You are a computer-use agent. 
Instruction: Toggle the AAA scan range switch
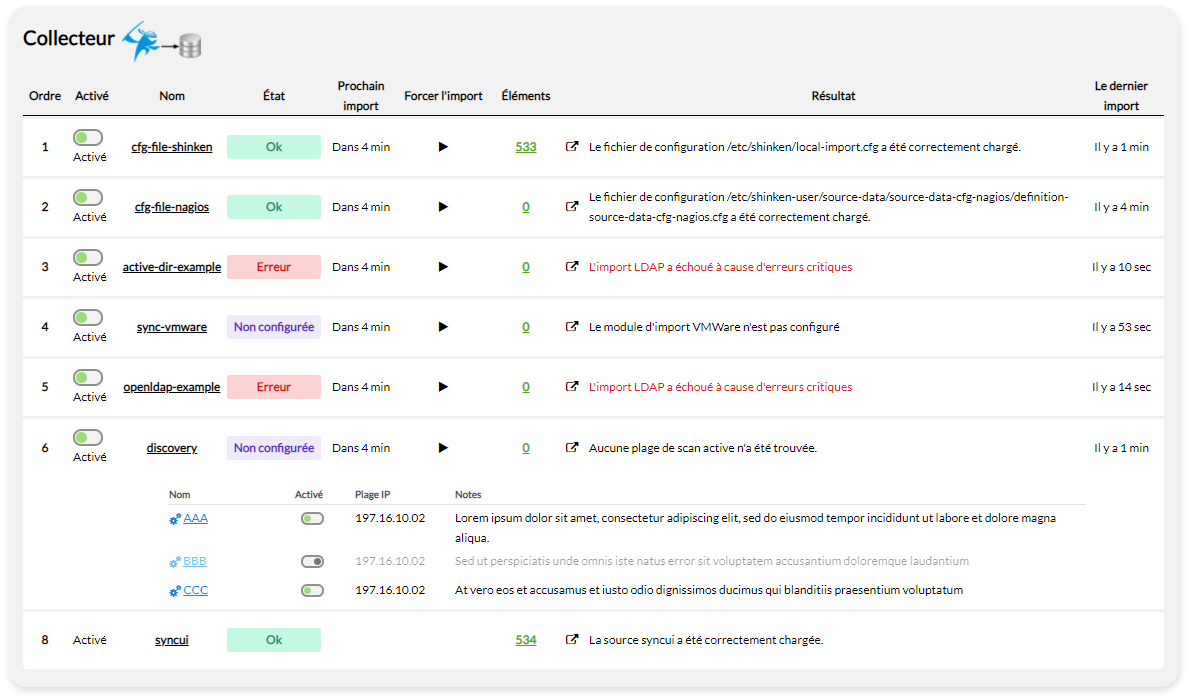coord(312,519)
